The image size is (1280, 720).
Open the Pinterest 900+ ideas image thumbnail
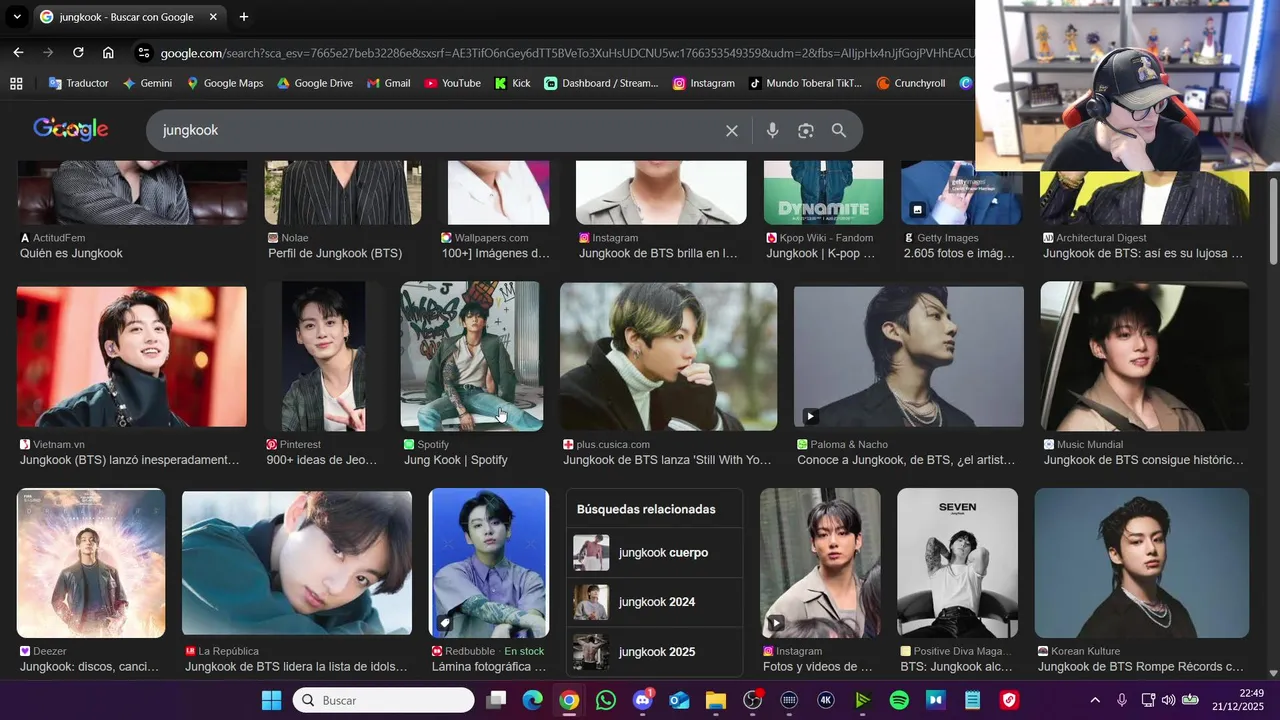coord(324,356)
